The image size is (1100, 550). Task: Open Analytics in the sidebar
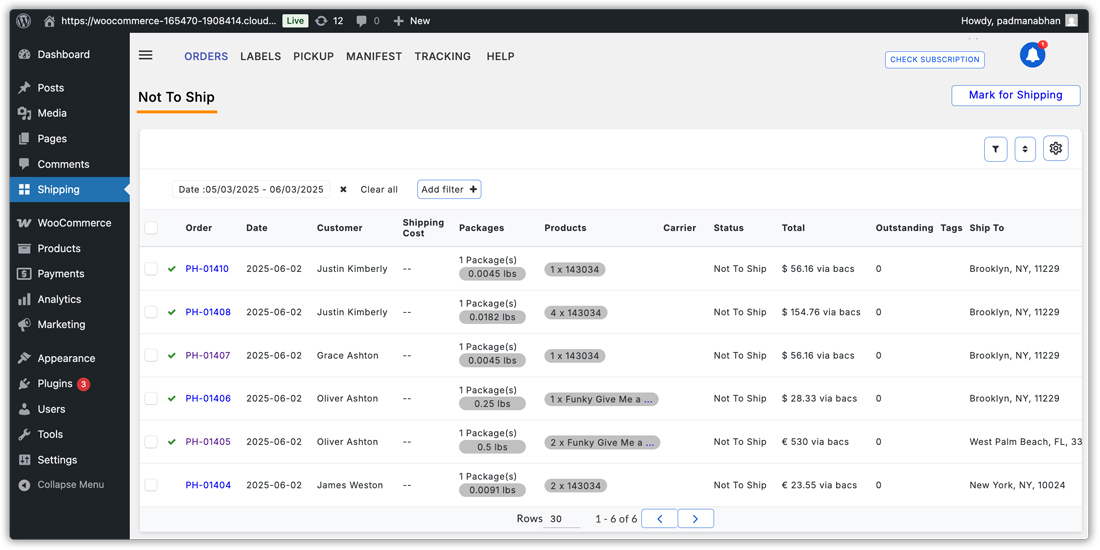(69, 299)
